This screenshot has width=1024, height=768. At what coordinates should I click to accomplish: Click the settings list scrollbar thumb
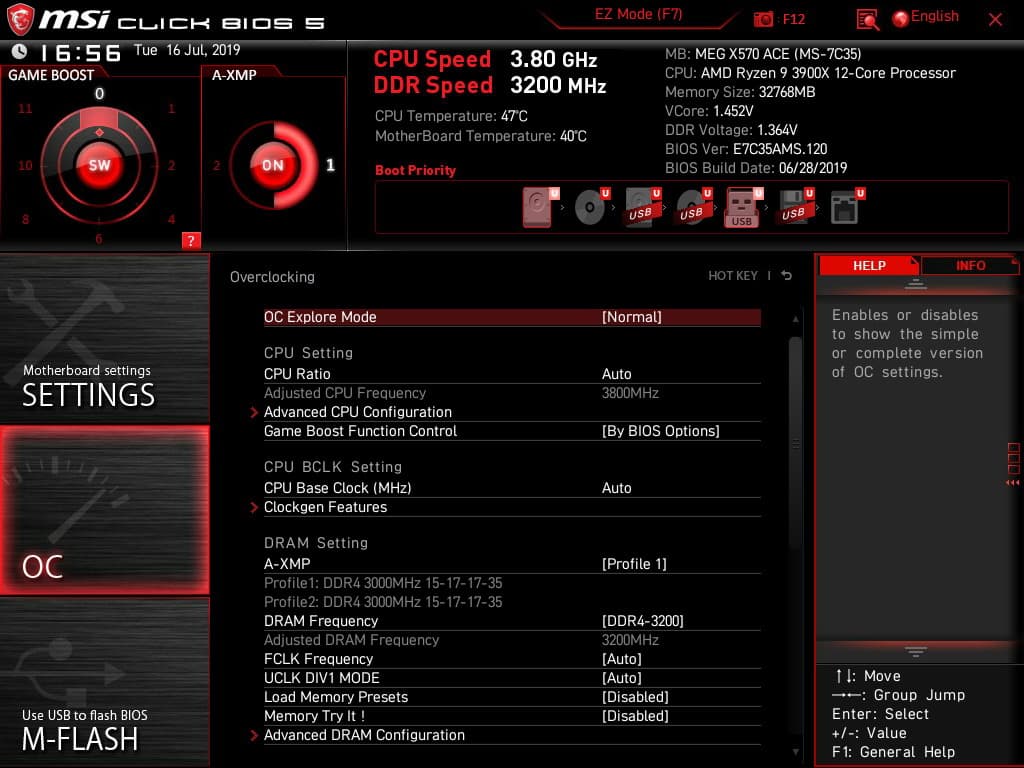coord(795,444)
